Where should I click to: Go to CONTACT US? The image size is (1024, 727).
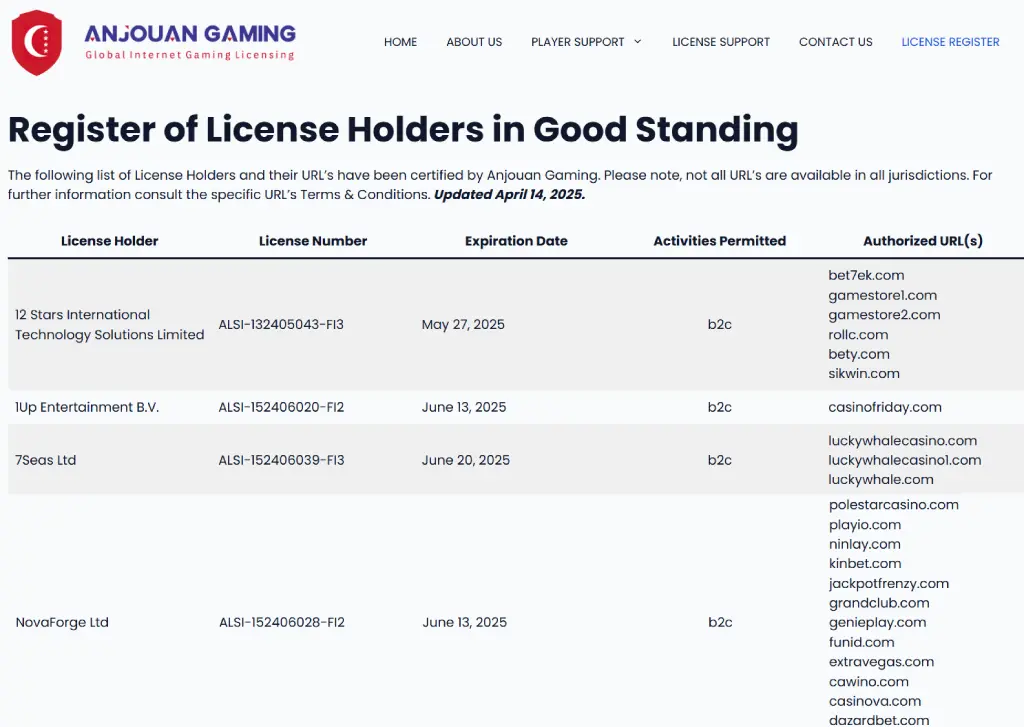(x=835, y=42)
